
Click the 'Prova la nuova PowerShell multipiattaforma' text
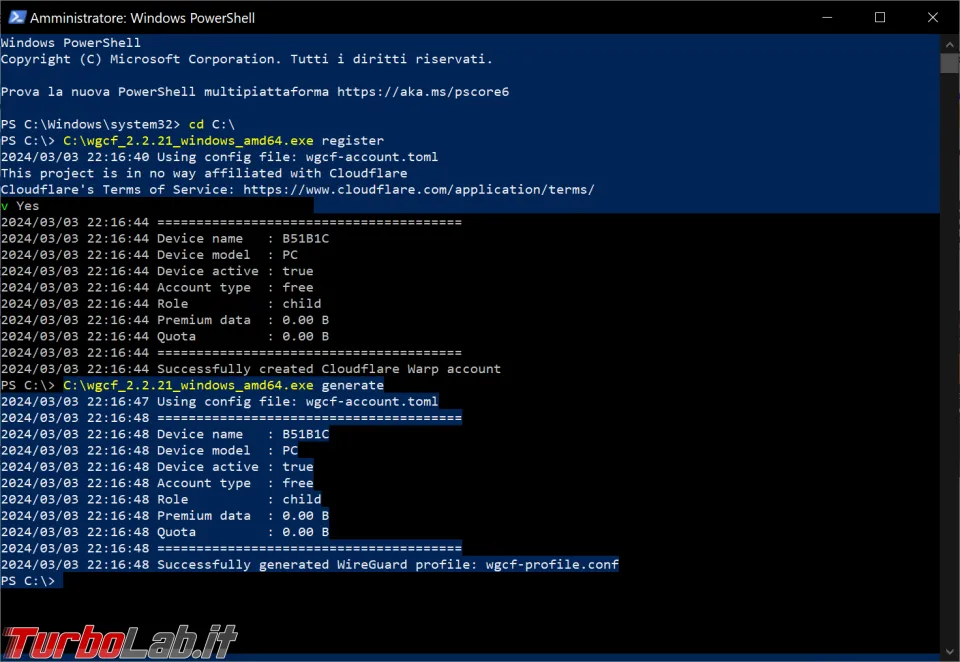pyautogui.click(x=165, y=91)
